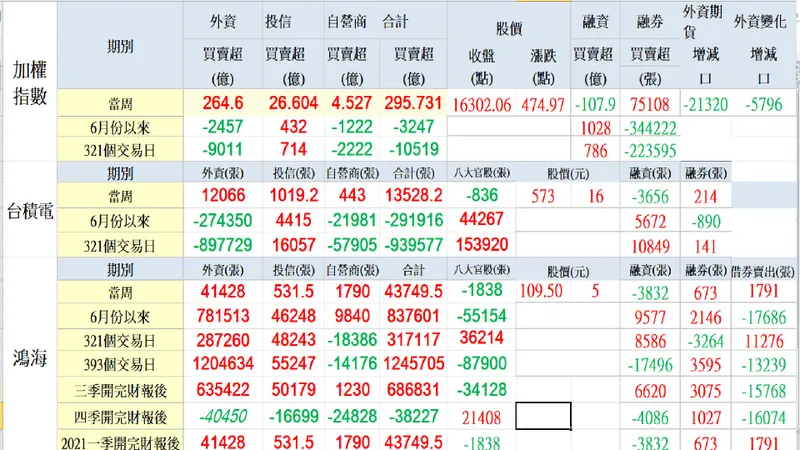Viewport: 800px width, 450px height.
Task: Select the cell showing 635422
Action: point(222,390)
